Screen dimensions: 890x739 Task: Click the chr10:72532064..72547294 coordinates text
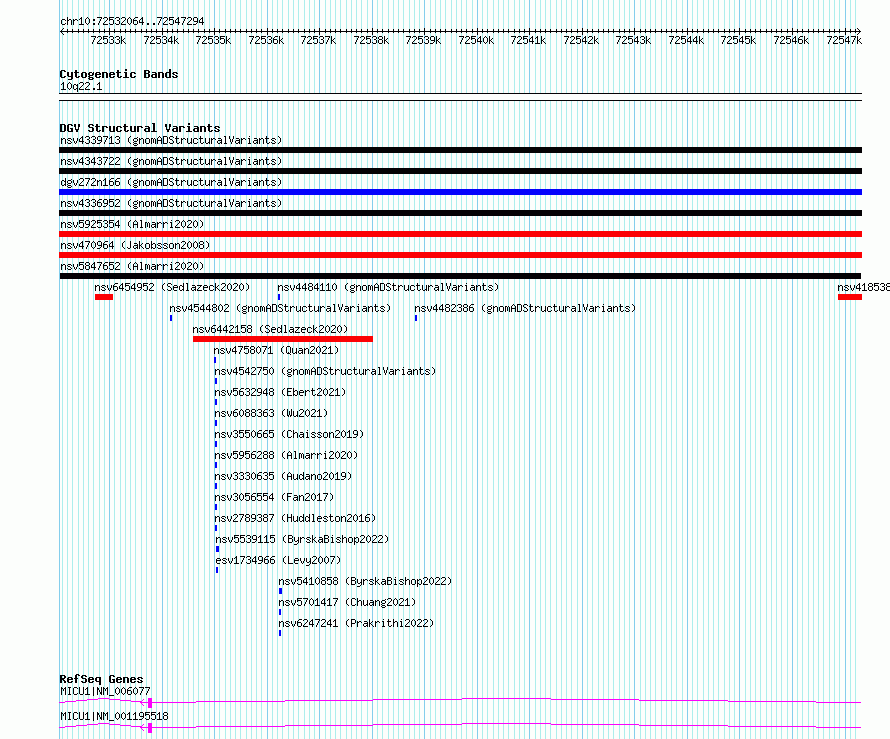point(132,21)
